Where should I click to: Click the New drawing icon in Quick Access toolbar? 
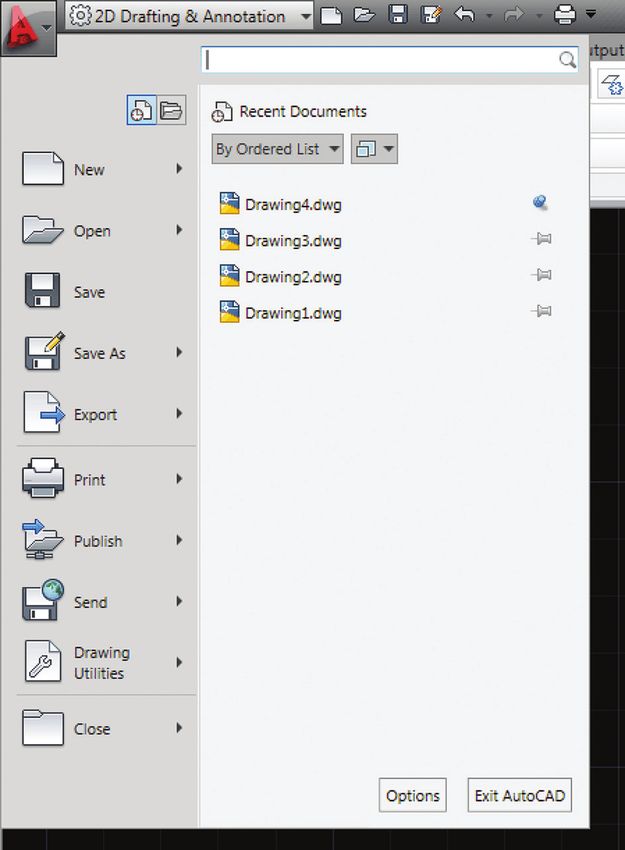point(331,15)
